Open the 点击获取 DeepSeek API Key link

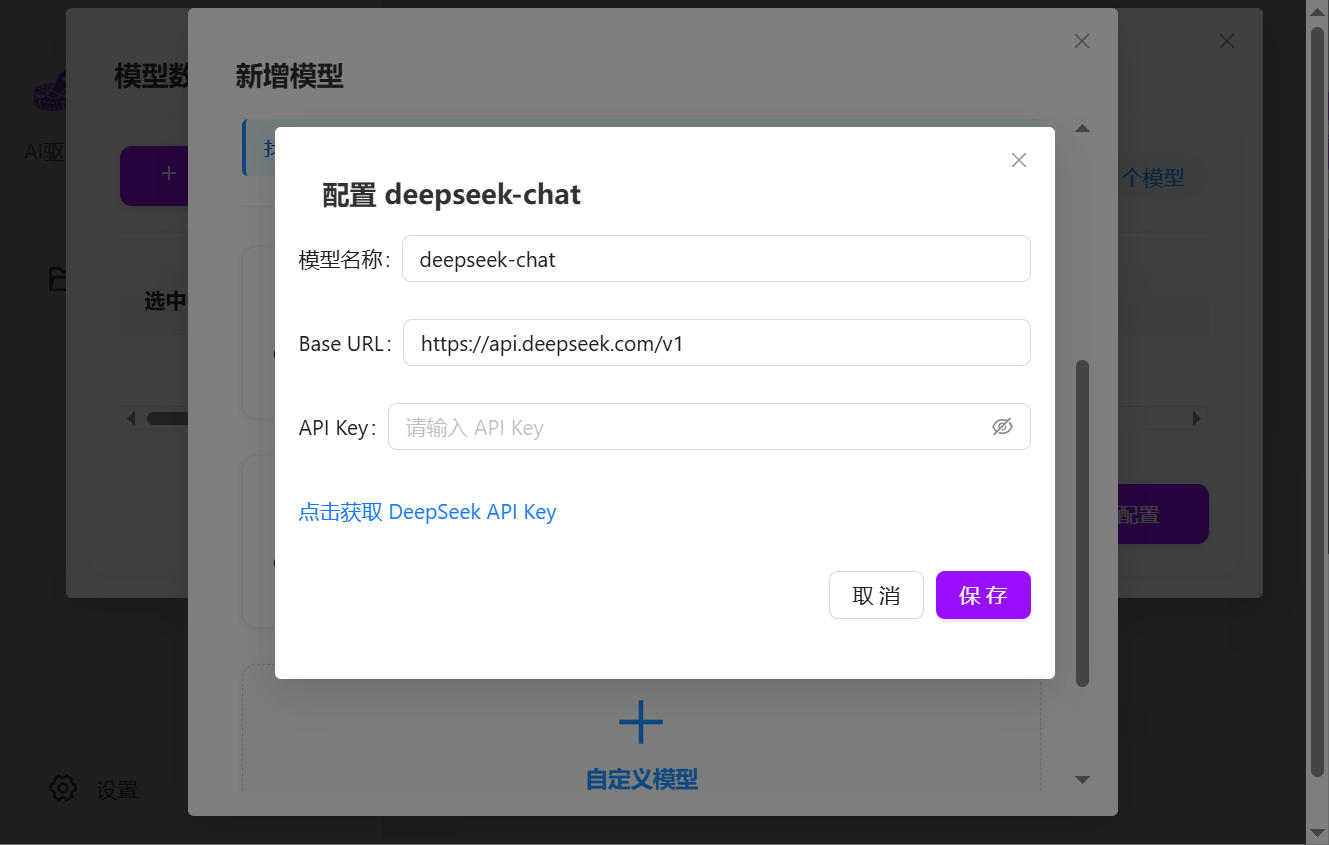point(427,512)
